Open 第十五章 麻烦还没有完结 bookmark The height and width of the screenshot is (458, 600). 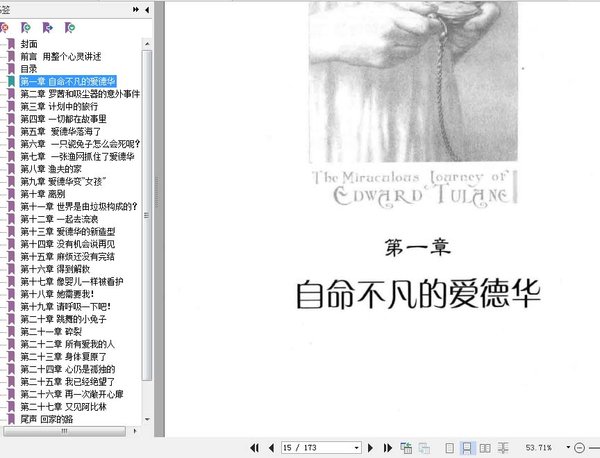point(67,256)
